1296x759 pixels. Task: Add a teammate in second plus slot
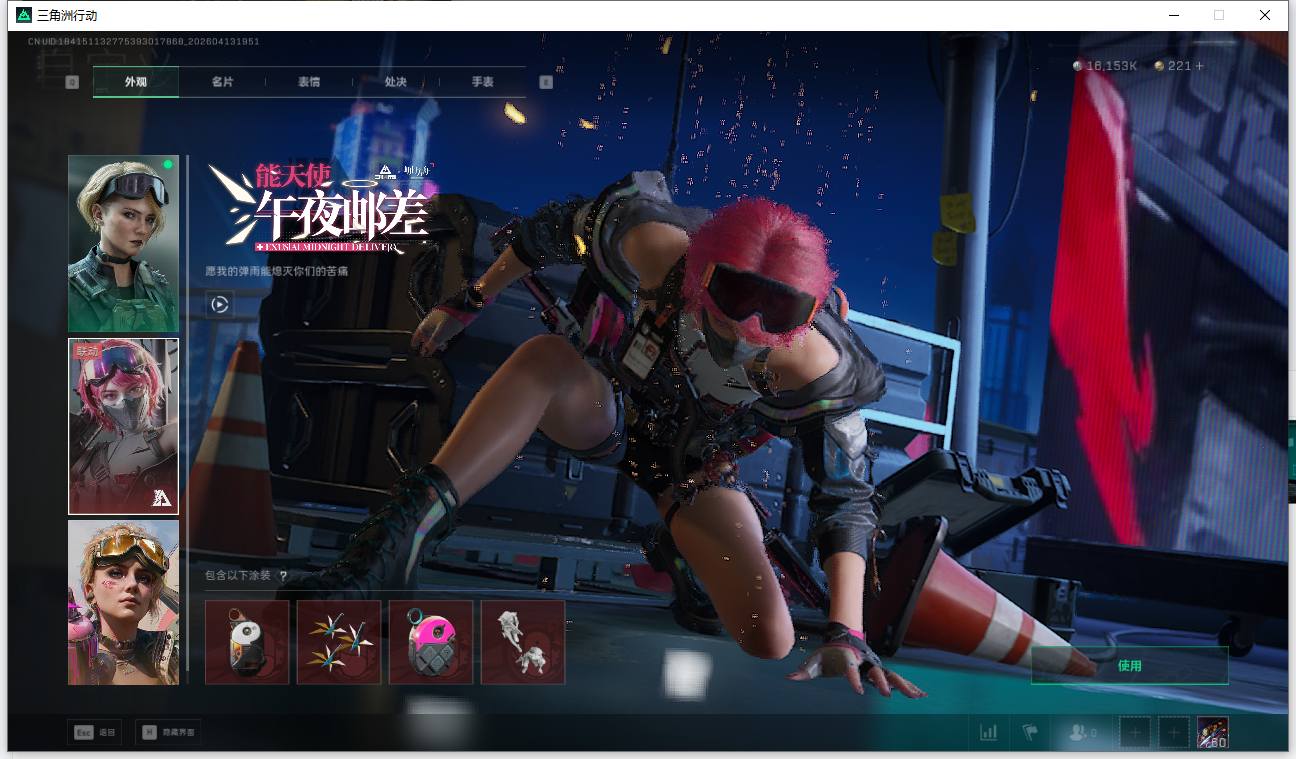coord(1174,733)
